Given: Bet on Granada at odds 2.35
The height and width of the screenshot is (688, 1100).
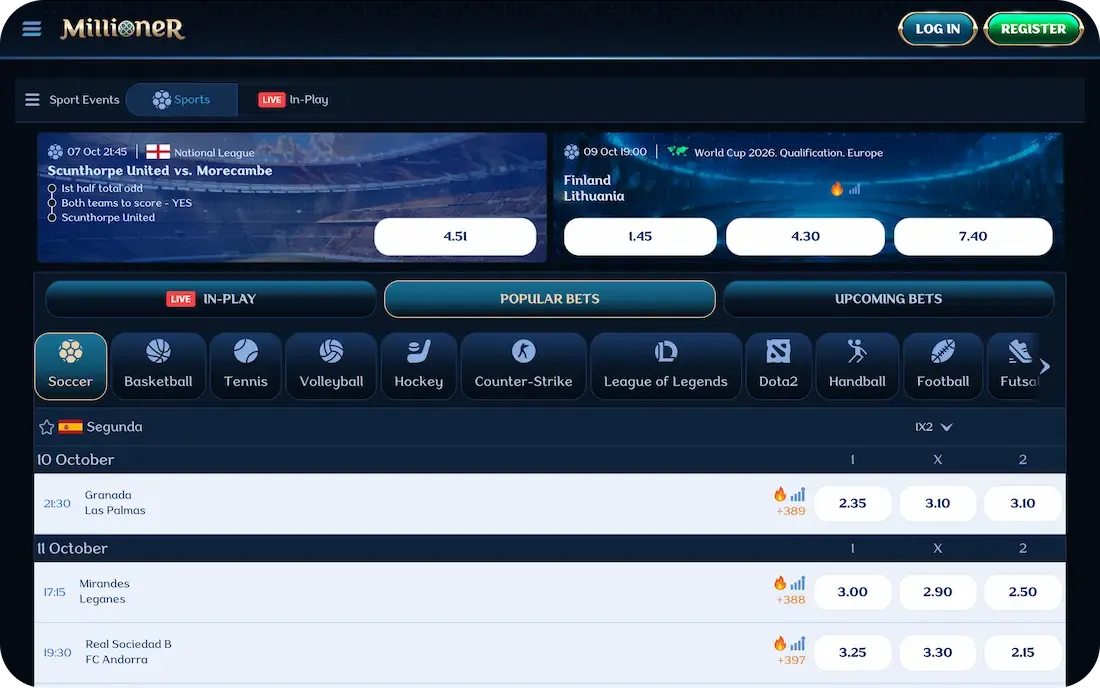Looking at the screenshot, I should click(852, 503).
